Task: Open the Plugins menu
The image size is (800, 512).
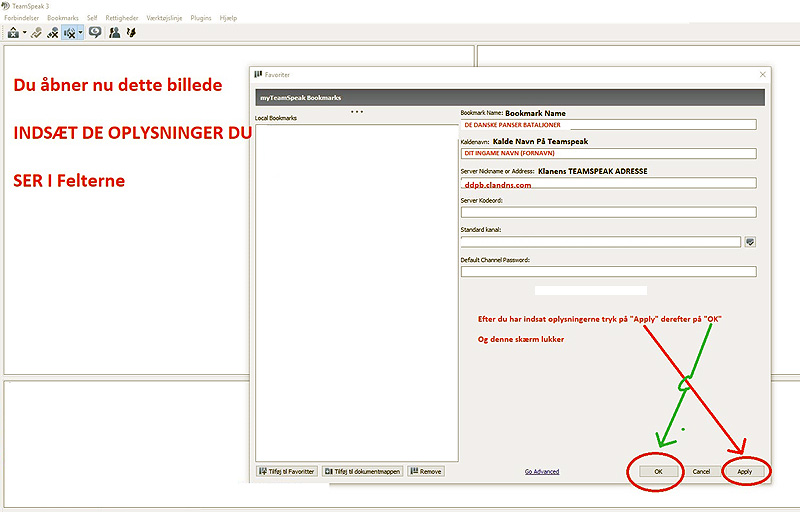Action: 200,18
